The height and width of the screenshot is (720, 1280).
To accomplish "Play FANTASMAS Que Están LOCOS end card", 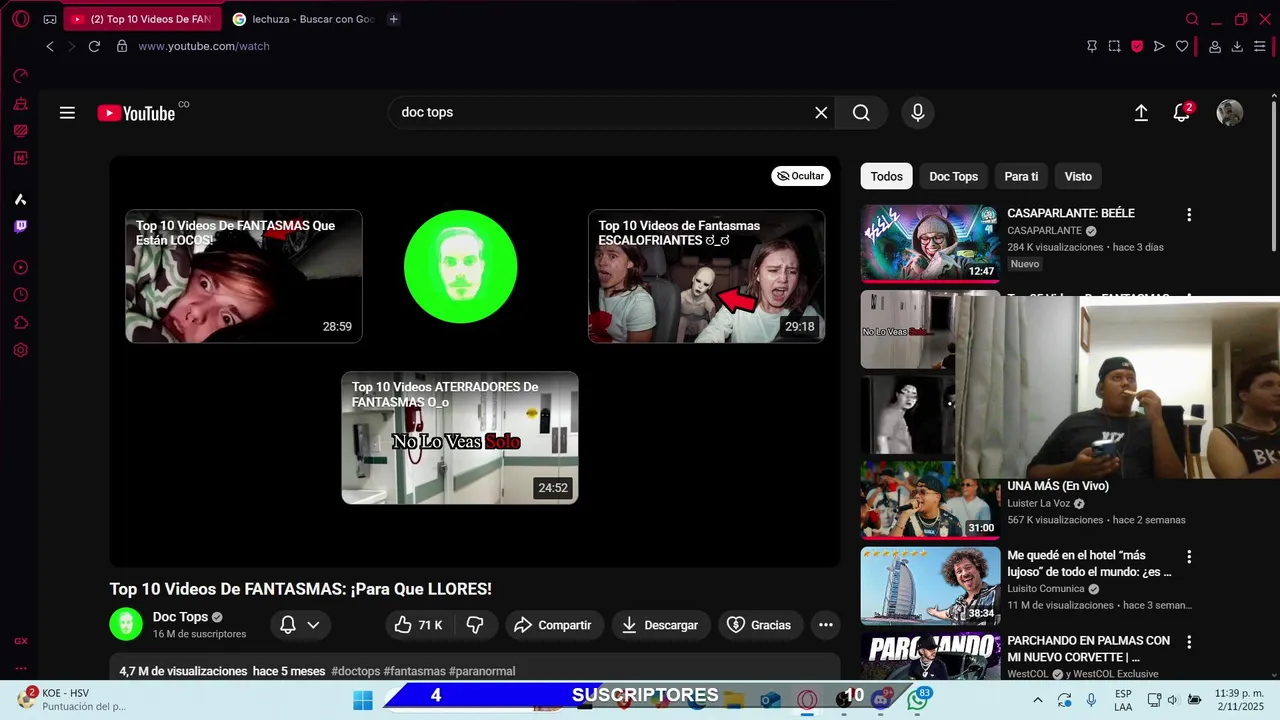I will [244, 276].
